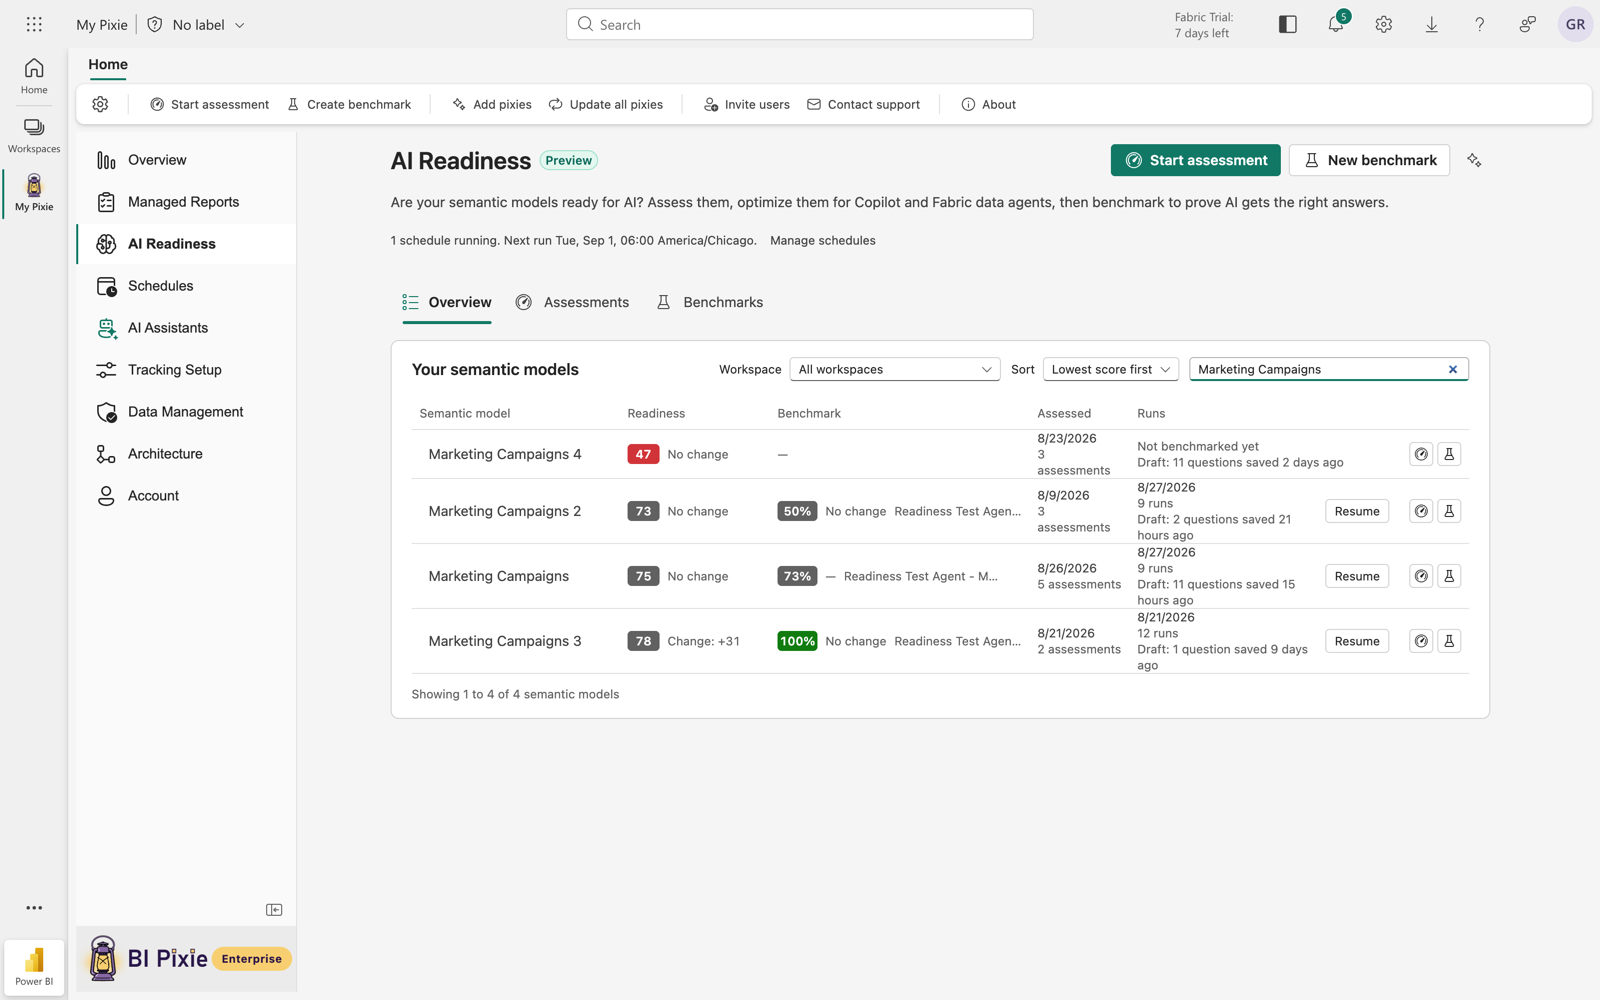Start assessment icon for Marketing Campaigns 4
This screenshot has width=1600, height=1000.
coord(1421,454)
